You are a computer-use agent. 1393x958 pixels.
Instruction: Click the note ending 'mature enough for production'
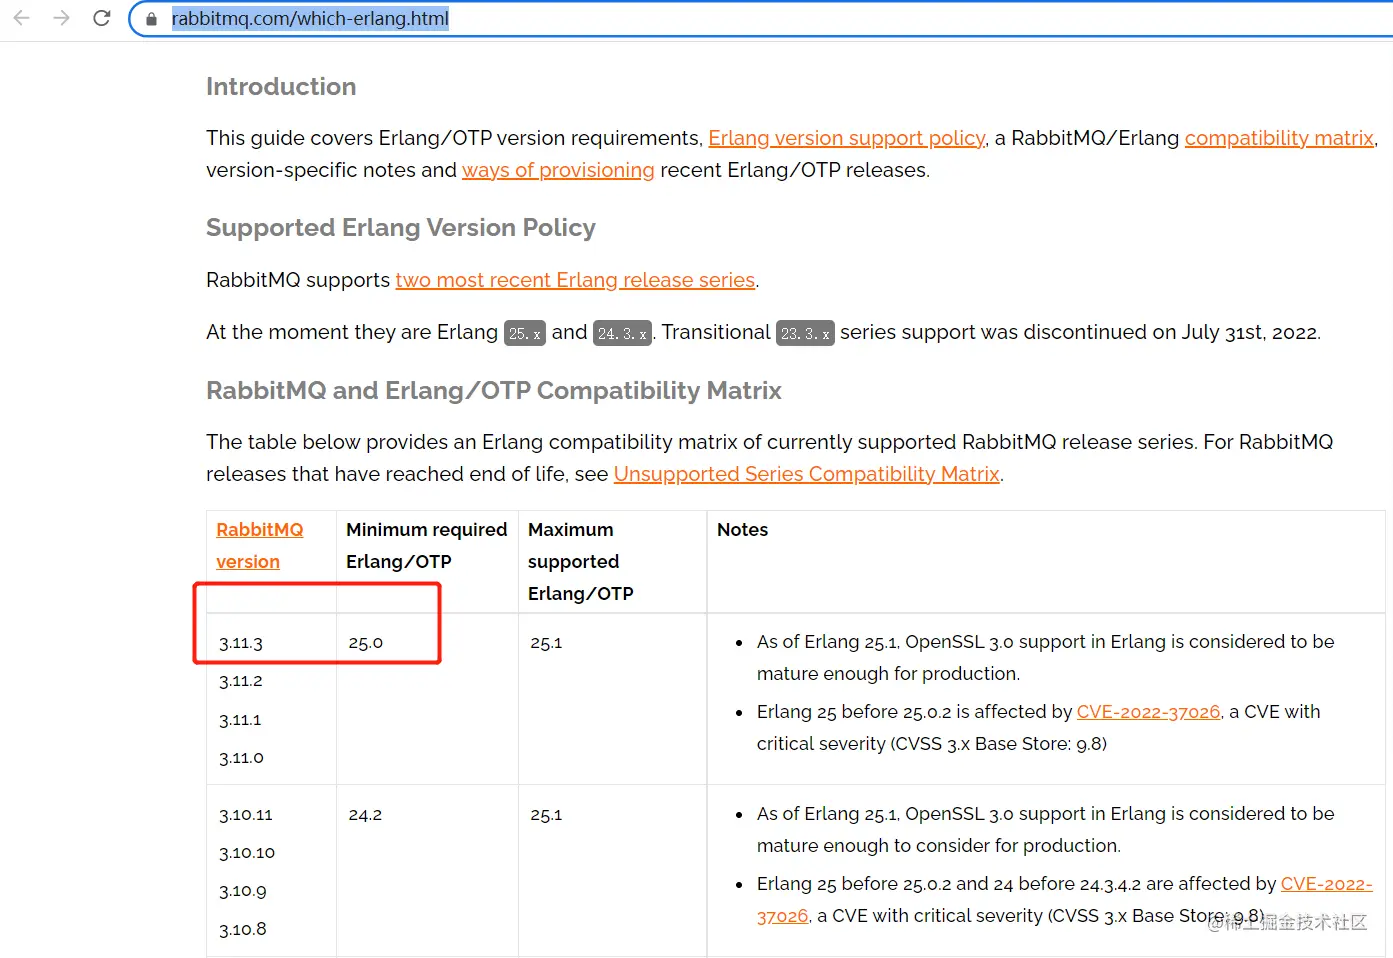(x=1046, y=658)
